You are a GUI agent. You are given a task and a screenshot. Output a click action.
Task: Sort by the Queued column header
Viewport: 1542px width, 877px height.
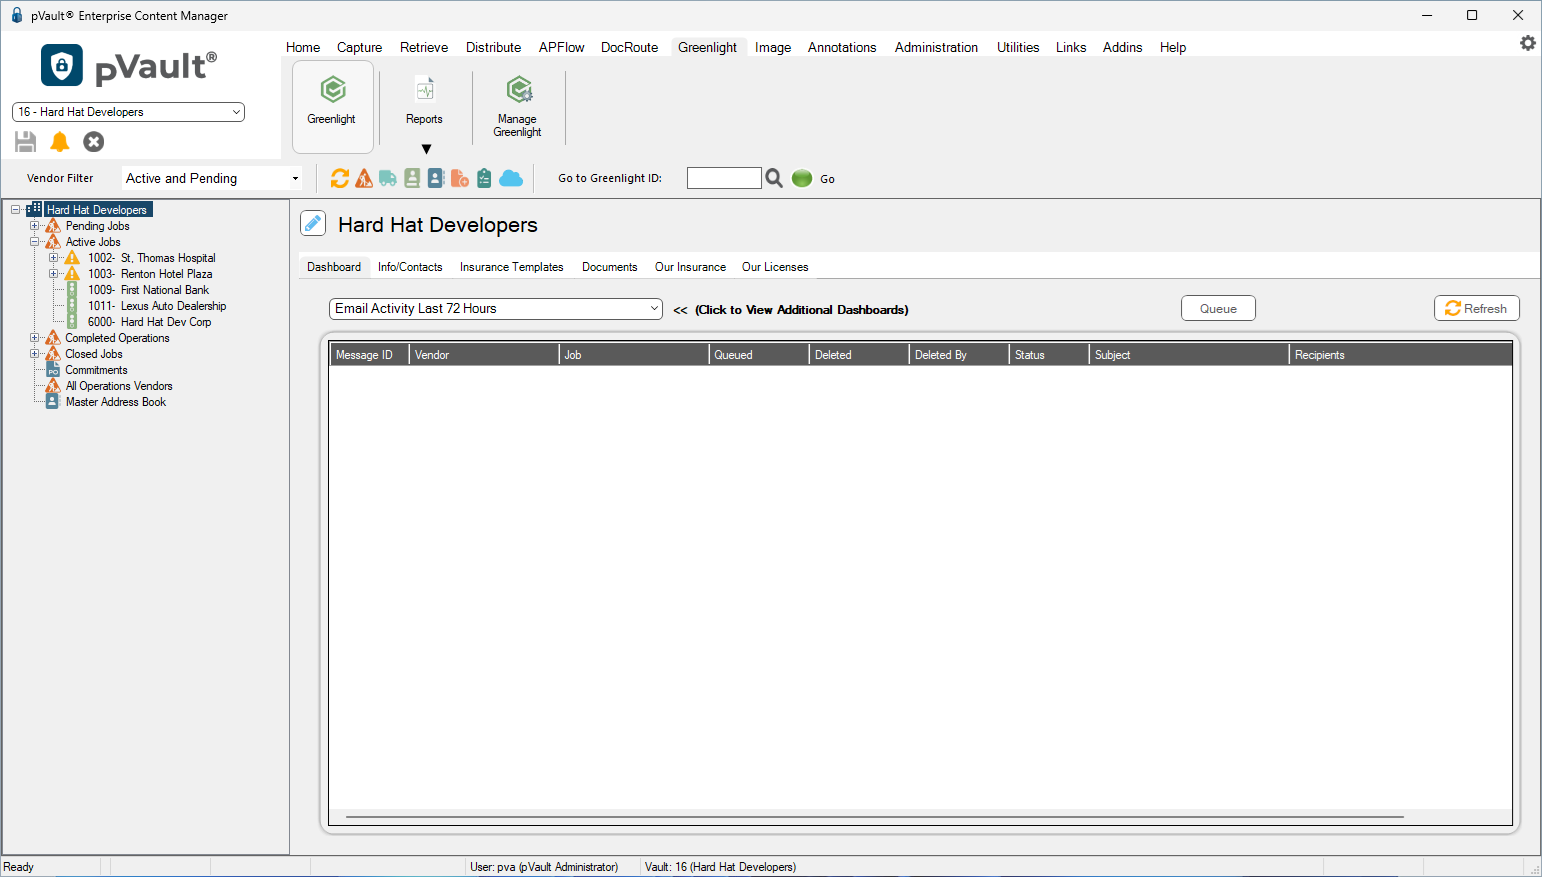(x=758, y=355)
